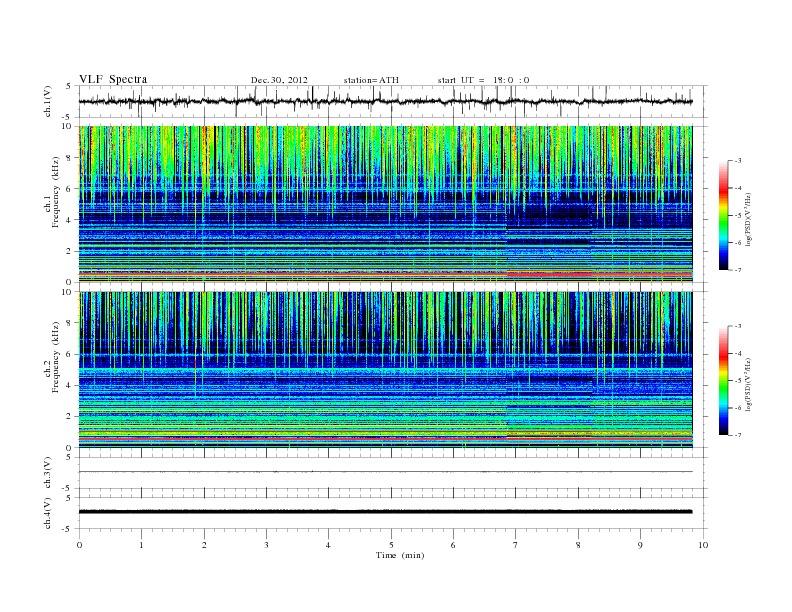Click the "-5" tick of ch.4(V) axis

68,529
